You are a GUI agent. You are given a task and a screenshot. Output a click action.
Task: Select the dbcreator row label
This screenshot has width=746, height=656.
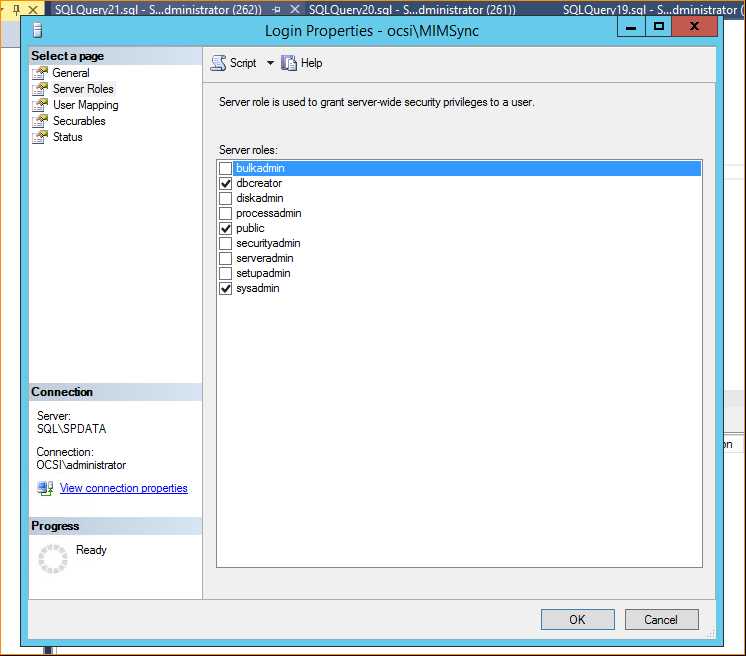pyautogui.click(x=259, y=183)
